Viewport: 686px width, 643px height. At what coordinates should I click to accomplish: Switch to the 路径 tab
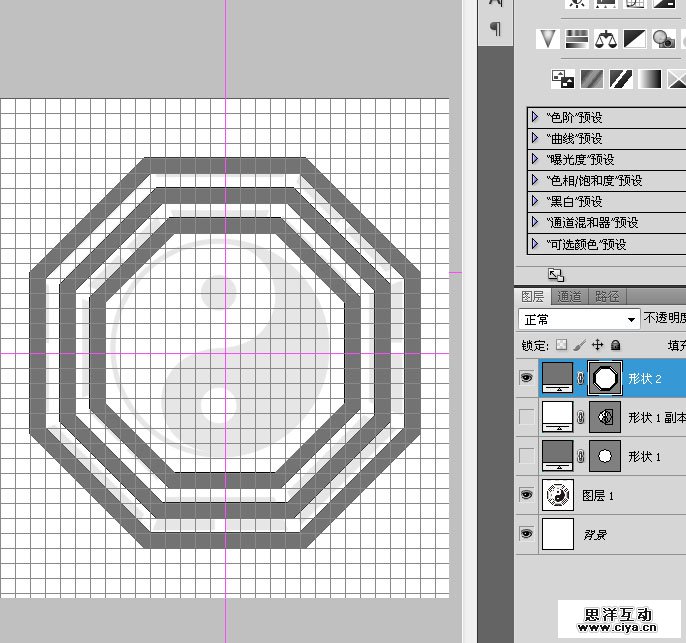tap(606, 296)
